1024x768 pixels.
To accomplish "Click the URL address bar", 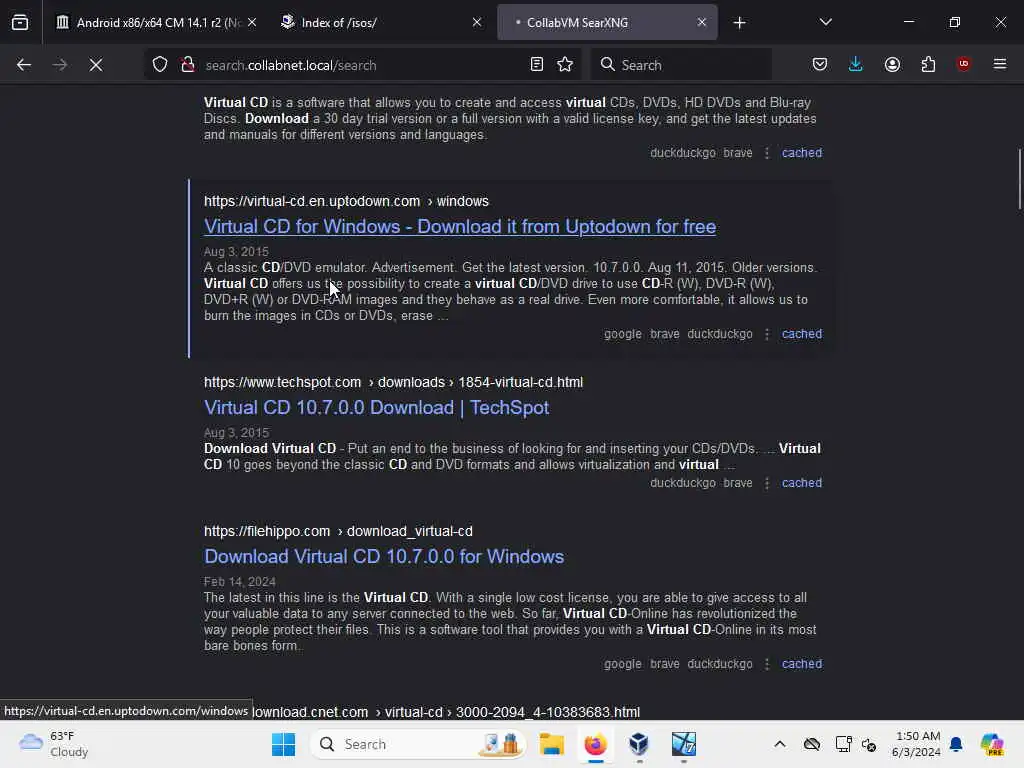I will 362,65.
